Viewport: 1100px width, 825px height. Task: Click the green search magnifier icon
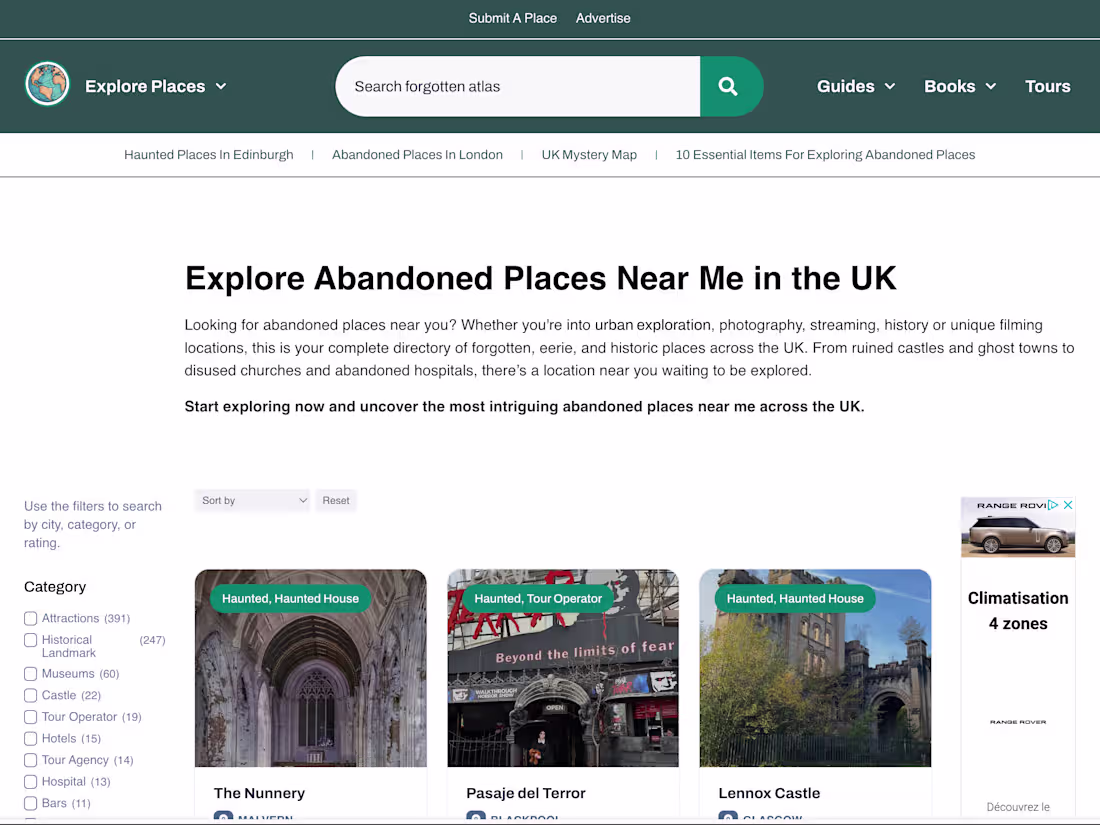click(731, 86)
